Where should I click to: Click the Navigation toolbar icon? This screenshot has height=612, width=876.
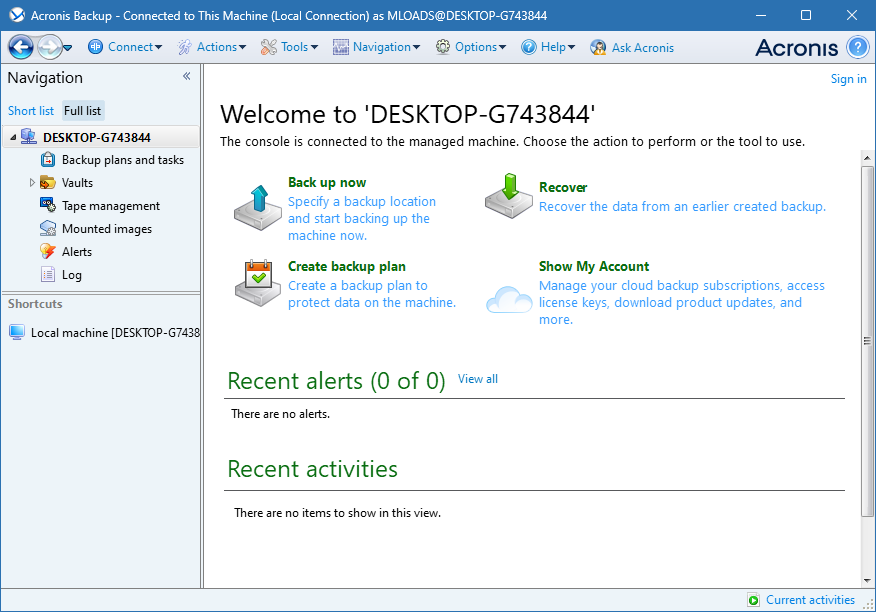pos(341,48)
